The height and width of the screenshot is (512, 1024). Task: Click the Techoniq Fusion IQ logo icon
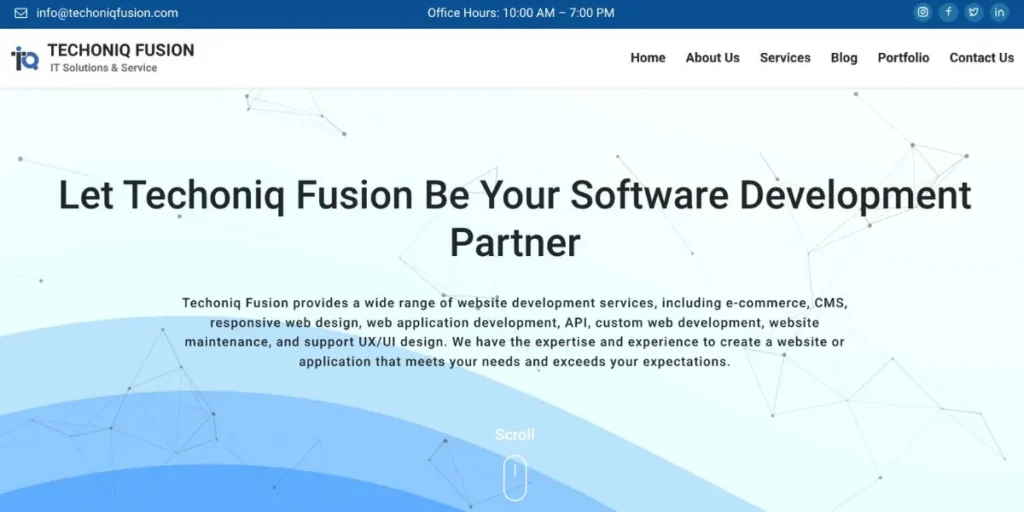click(25, 58)
